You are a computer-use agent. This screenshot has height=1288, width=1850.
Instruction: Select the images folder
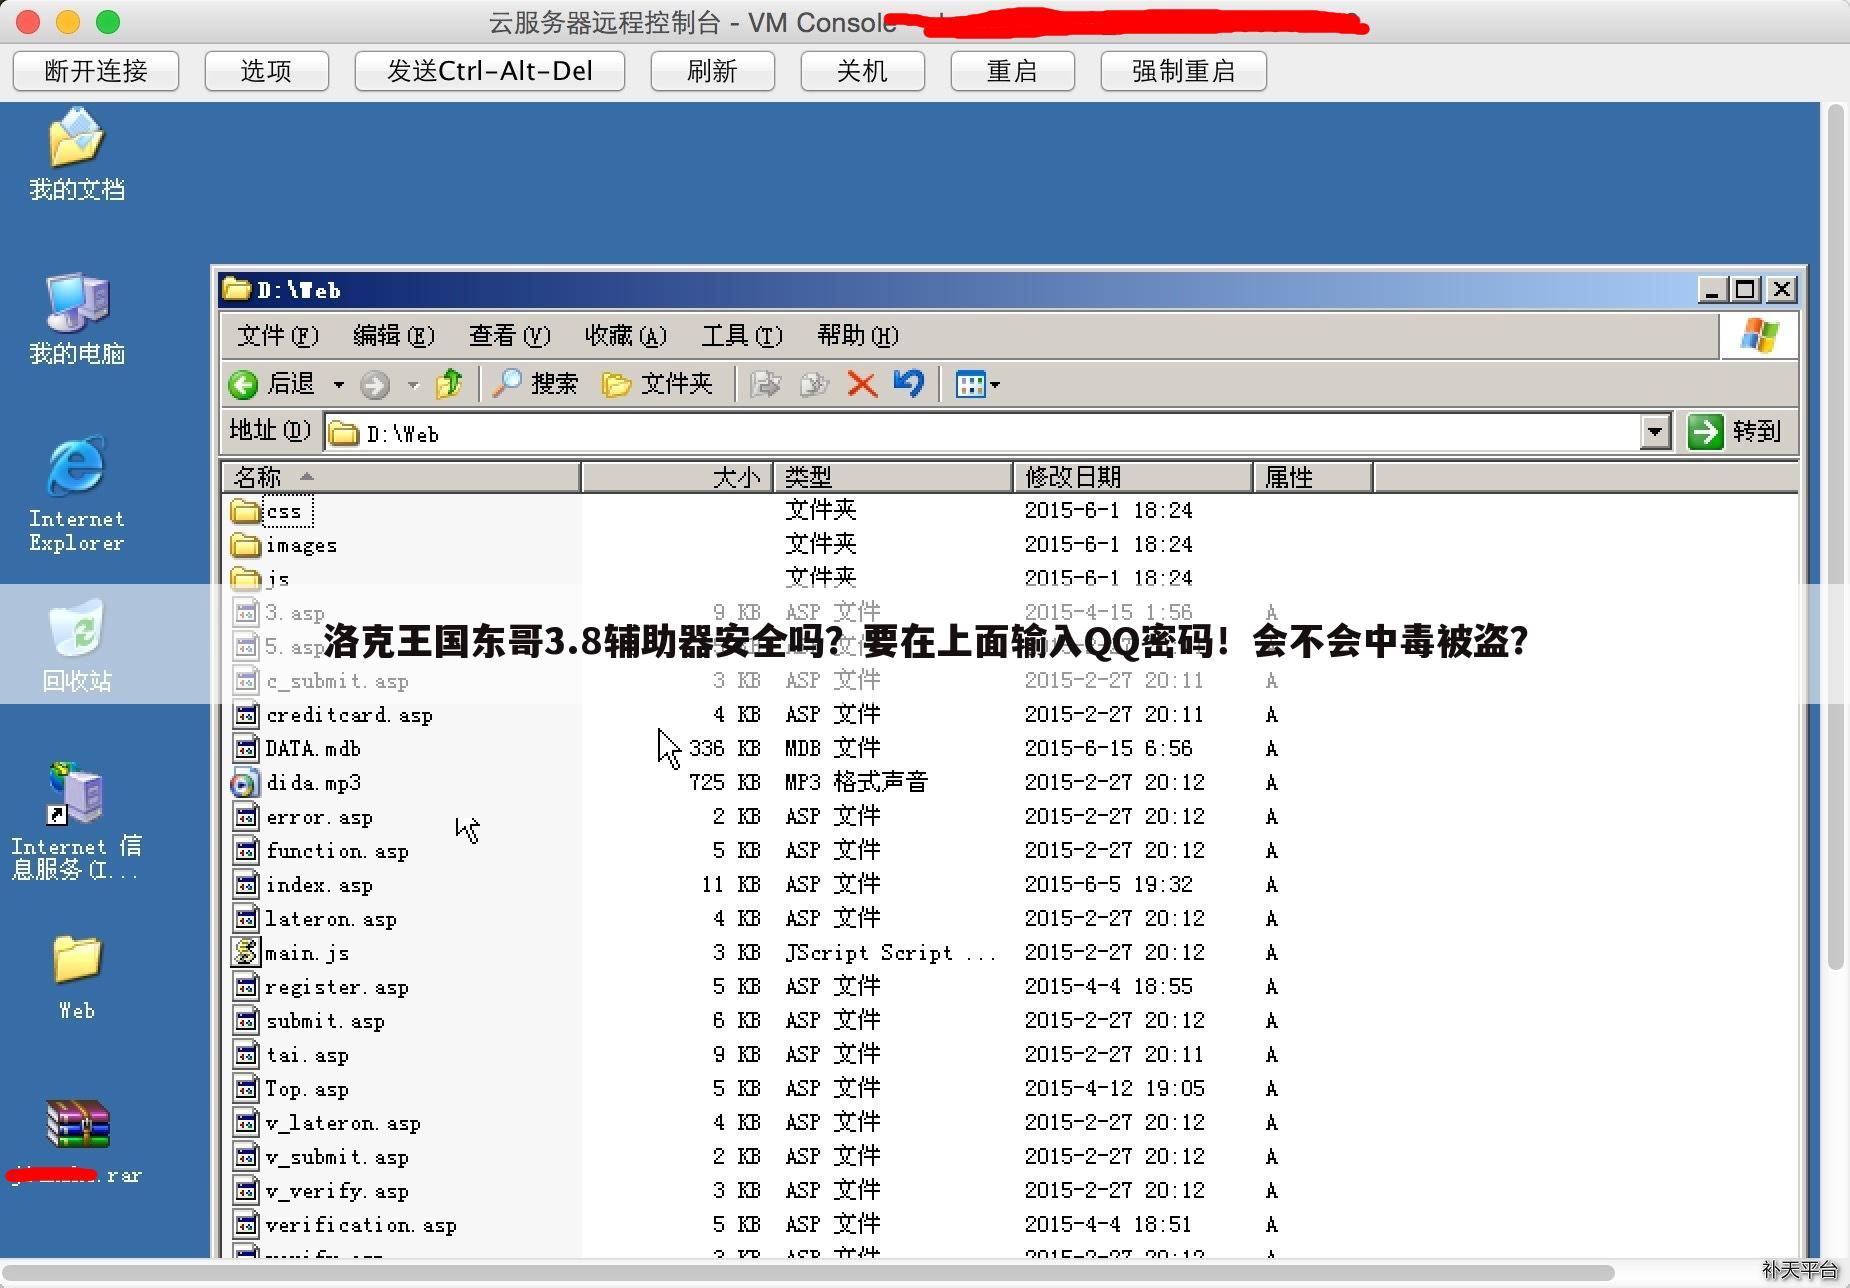[x=285, y=545]
